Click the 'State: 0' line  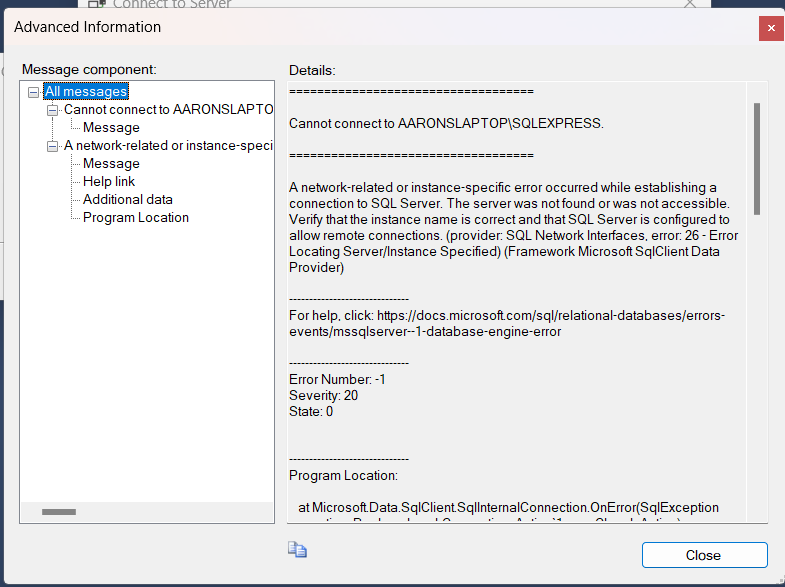tap(311, 411)
